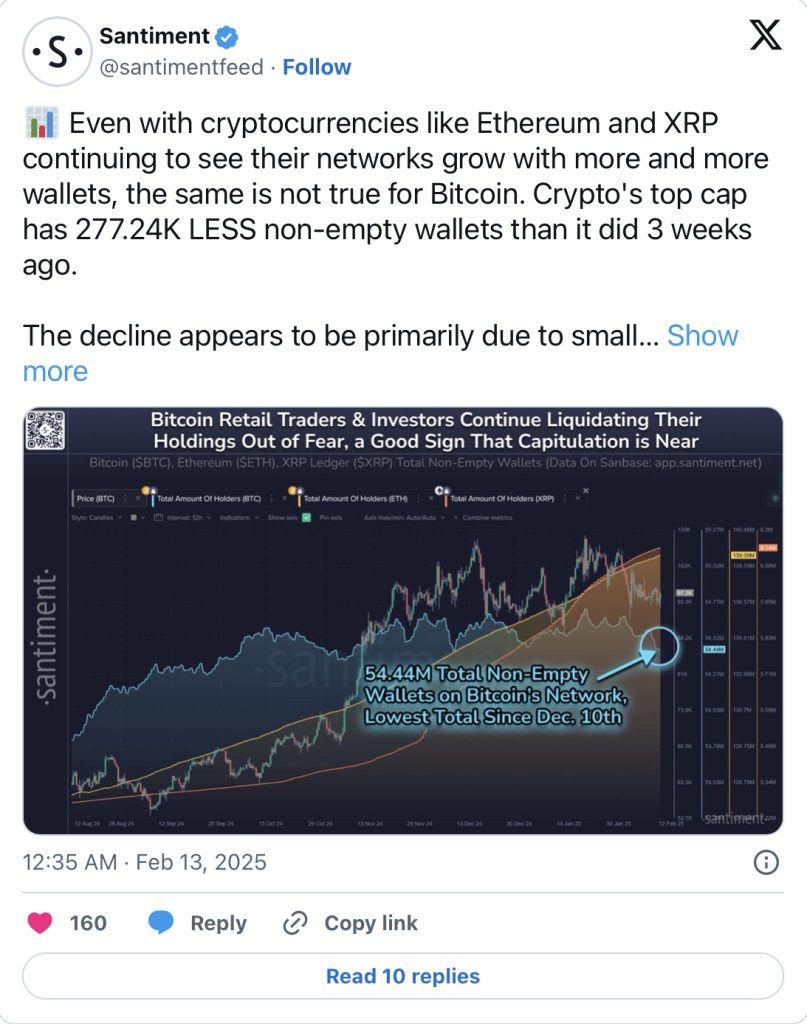Viewport: 807px width, 1024px height.
Task: Click the Santiment profile avatar
Action: (57, 52)
